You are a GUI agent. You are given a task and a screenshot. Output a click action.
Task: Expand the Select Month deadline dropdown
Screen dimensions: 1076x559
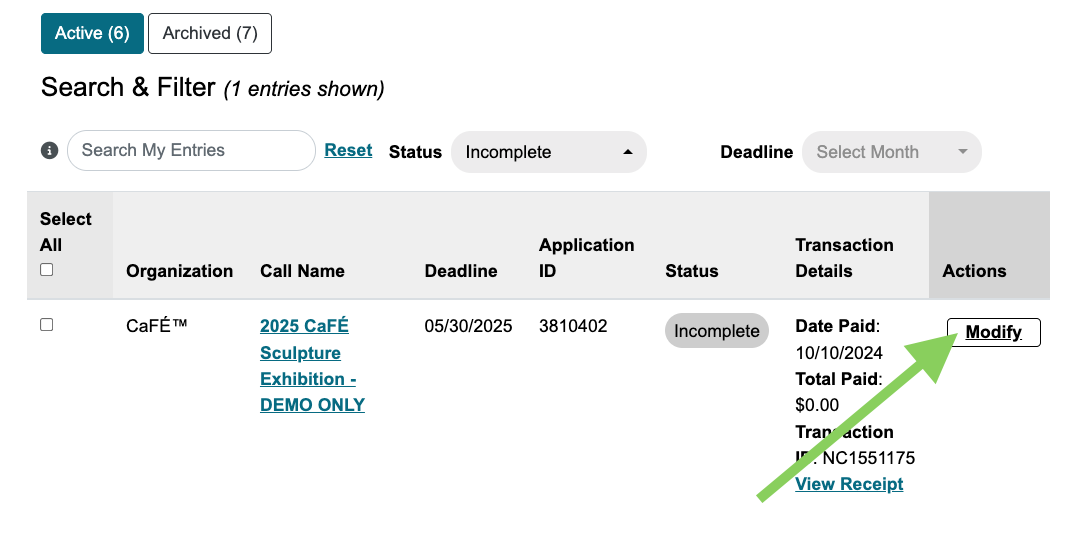coord(891,152)
